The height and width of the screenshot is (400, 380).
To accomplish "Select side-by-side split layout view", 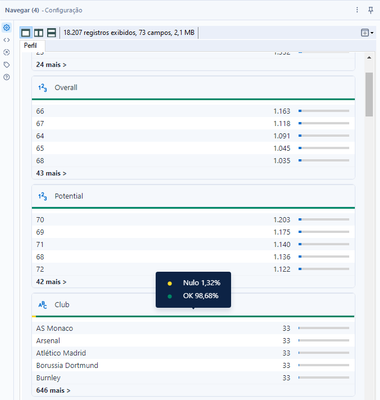I will pyautogui.click(x=39, y=33).
